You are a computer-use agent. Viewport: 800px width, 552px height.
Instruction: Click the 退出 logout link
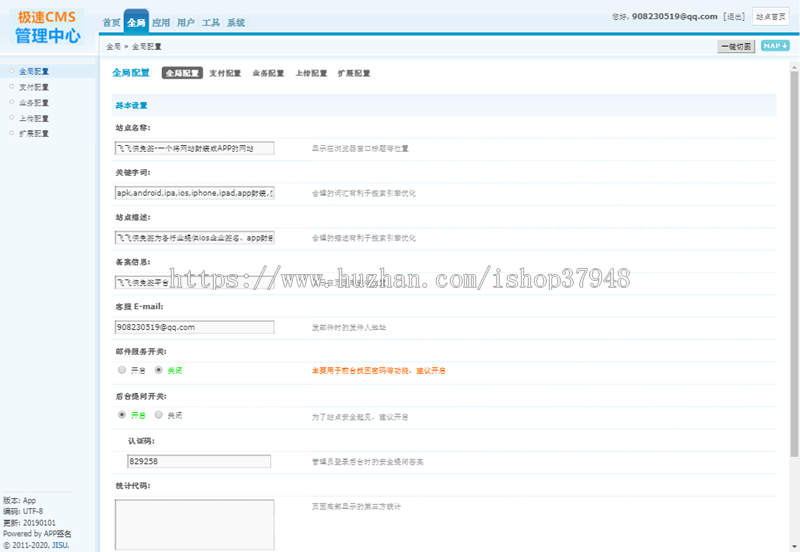point(735,17)
